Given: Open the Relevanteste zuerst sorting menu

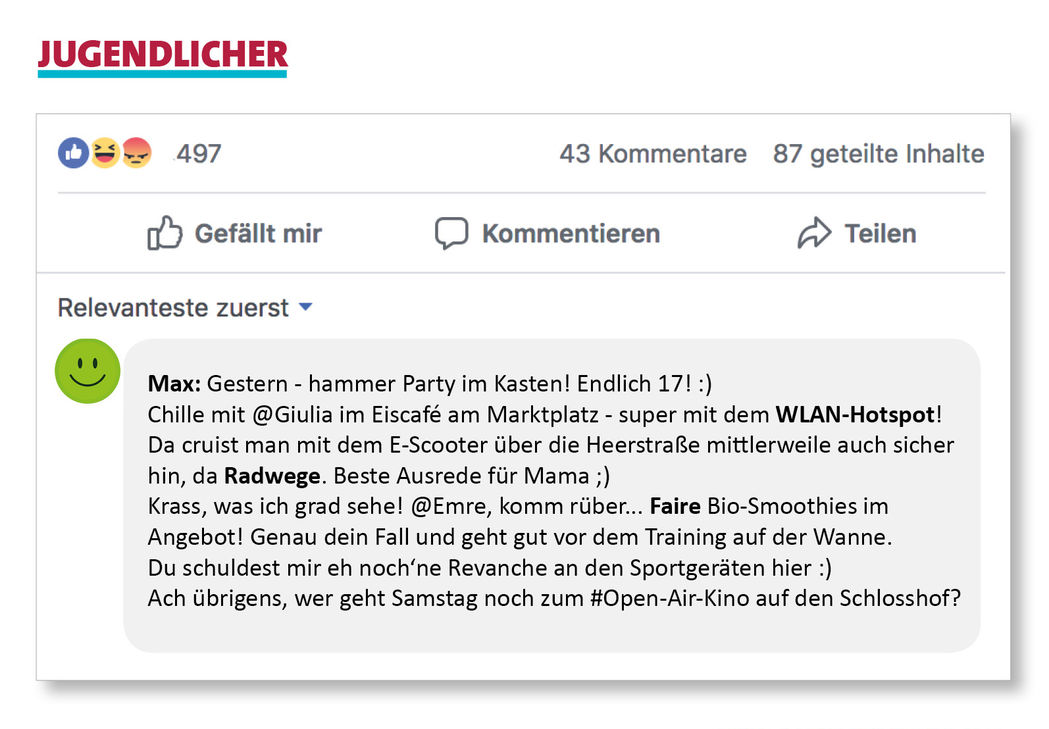Looking at the screenshot, I should pyautogui.click(x=185, y=308).
